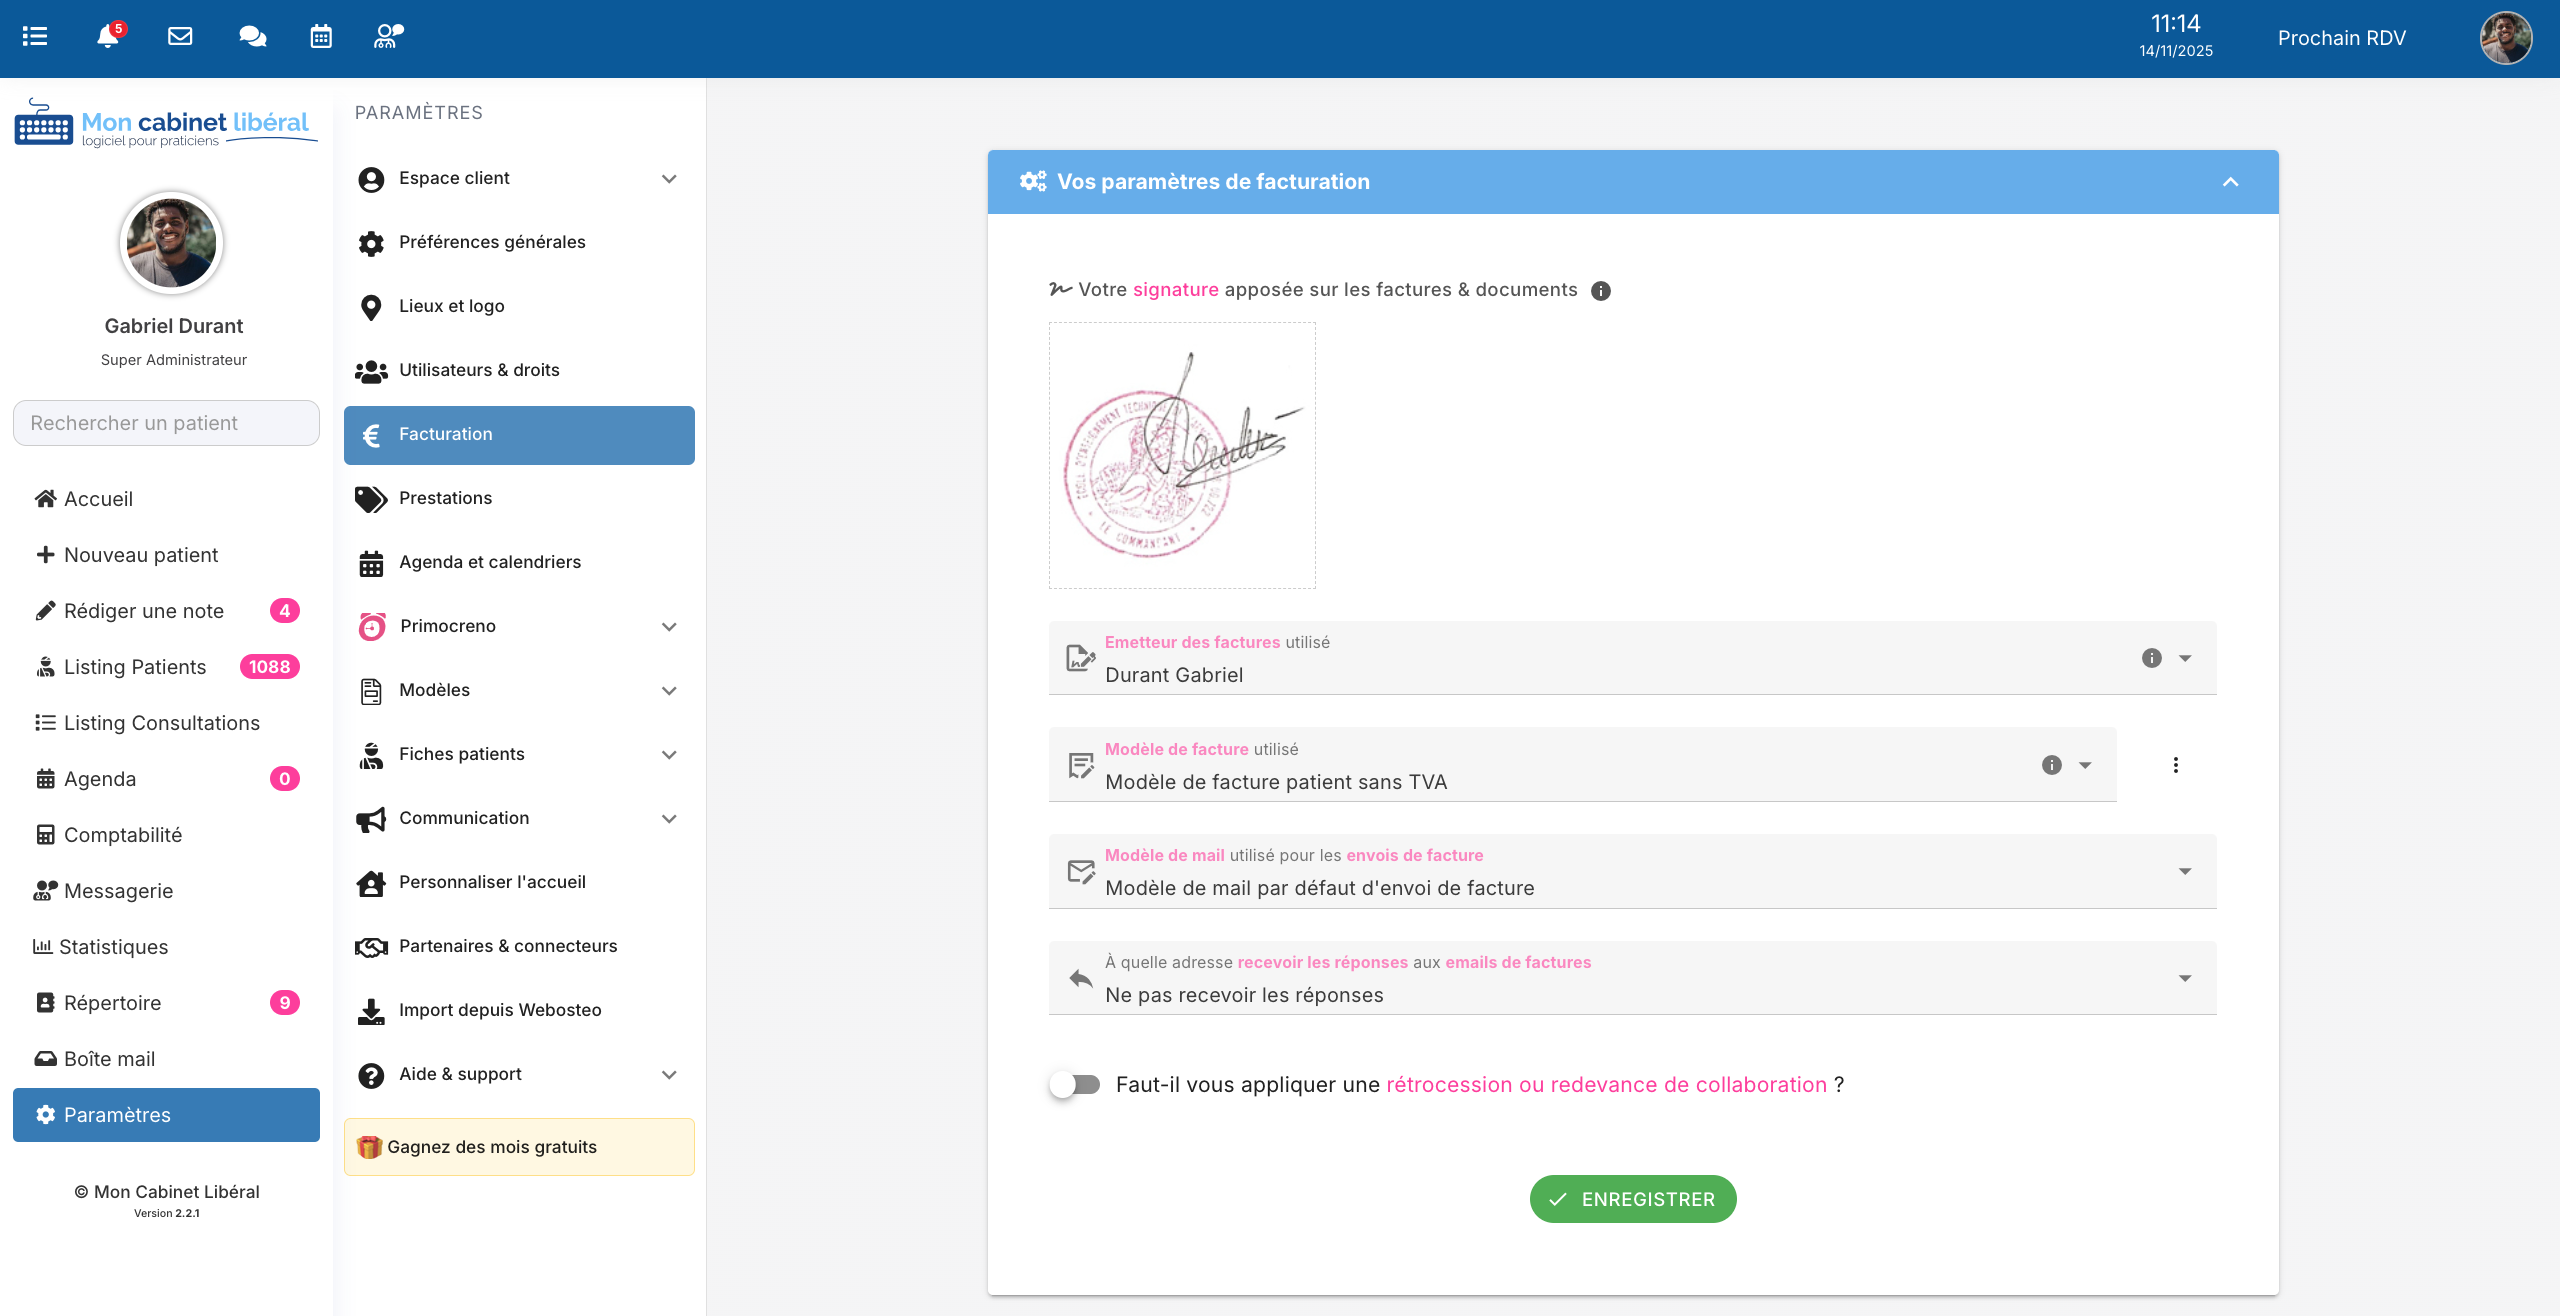Open three-dot menu beside Modèle de facture

(2175, 765)
